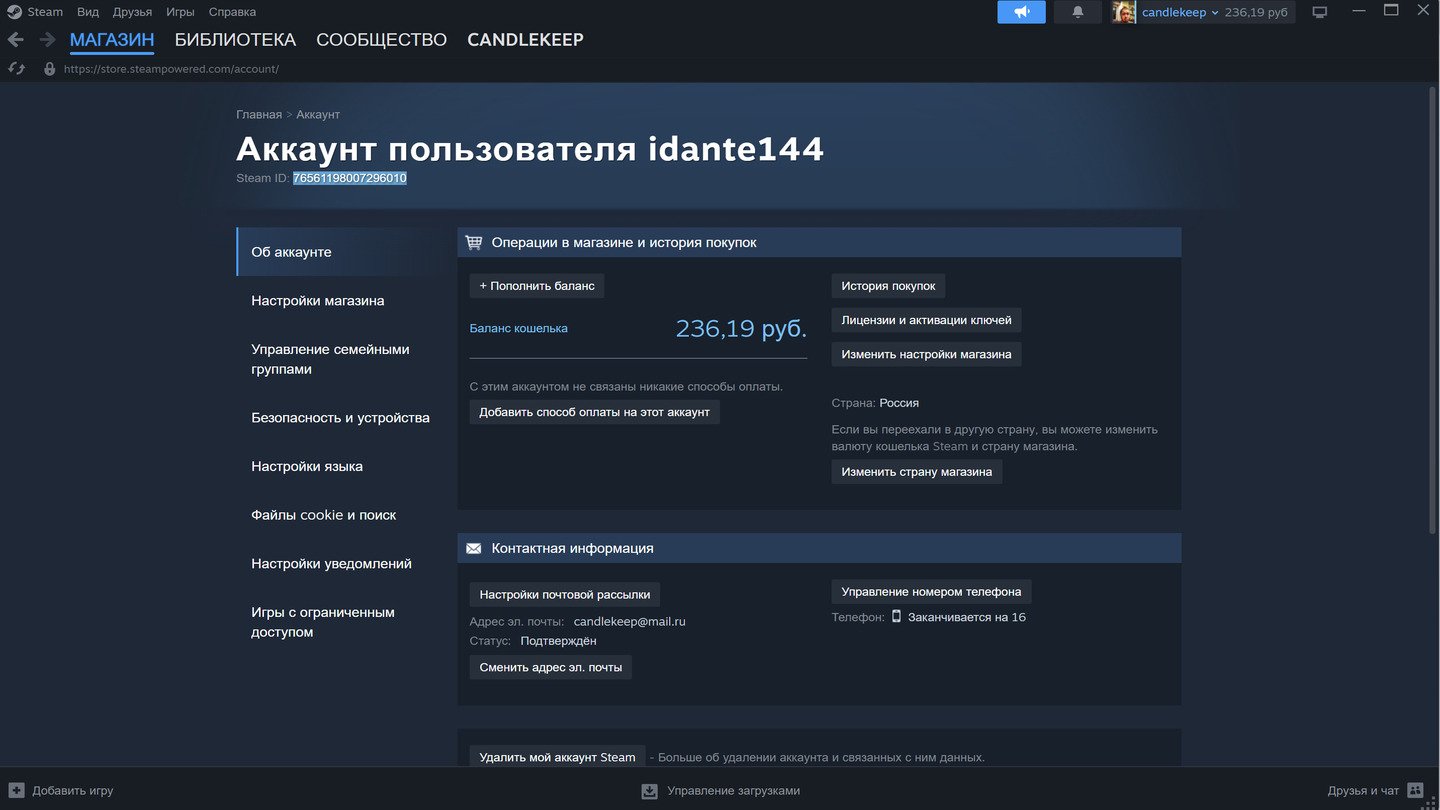Open Лицензии и активации ключей
This screenshot has width=1440, height=810.
pos(926,320)
